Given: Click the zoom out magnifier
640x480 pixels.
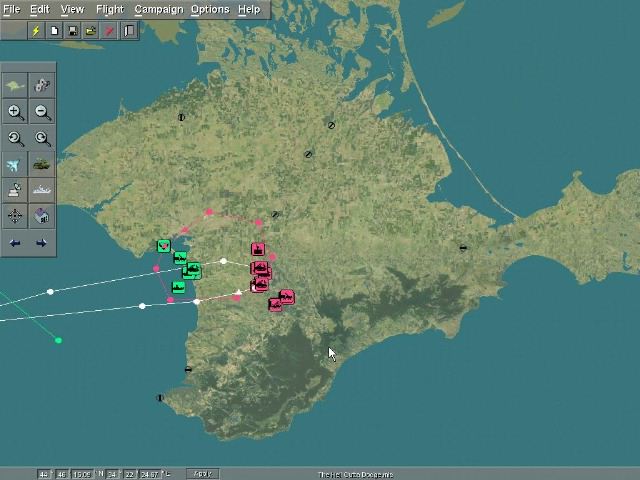Looking at the screenshot, I should [x=43, y=113].
